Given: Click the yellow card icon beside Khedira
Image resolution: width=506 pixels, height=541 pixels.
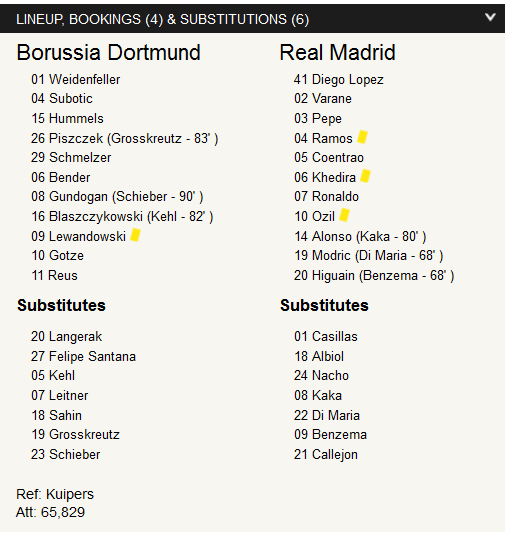Looking at the screenshot, I should click(365, 176).
